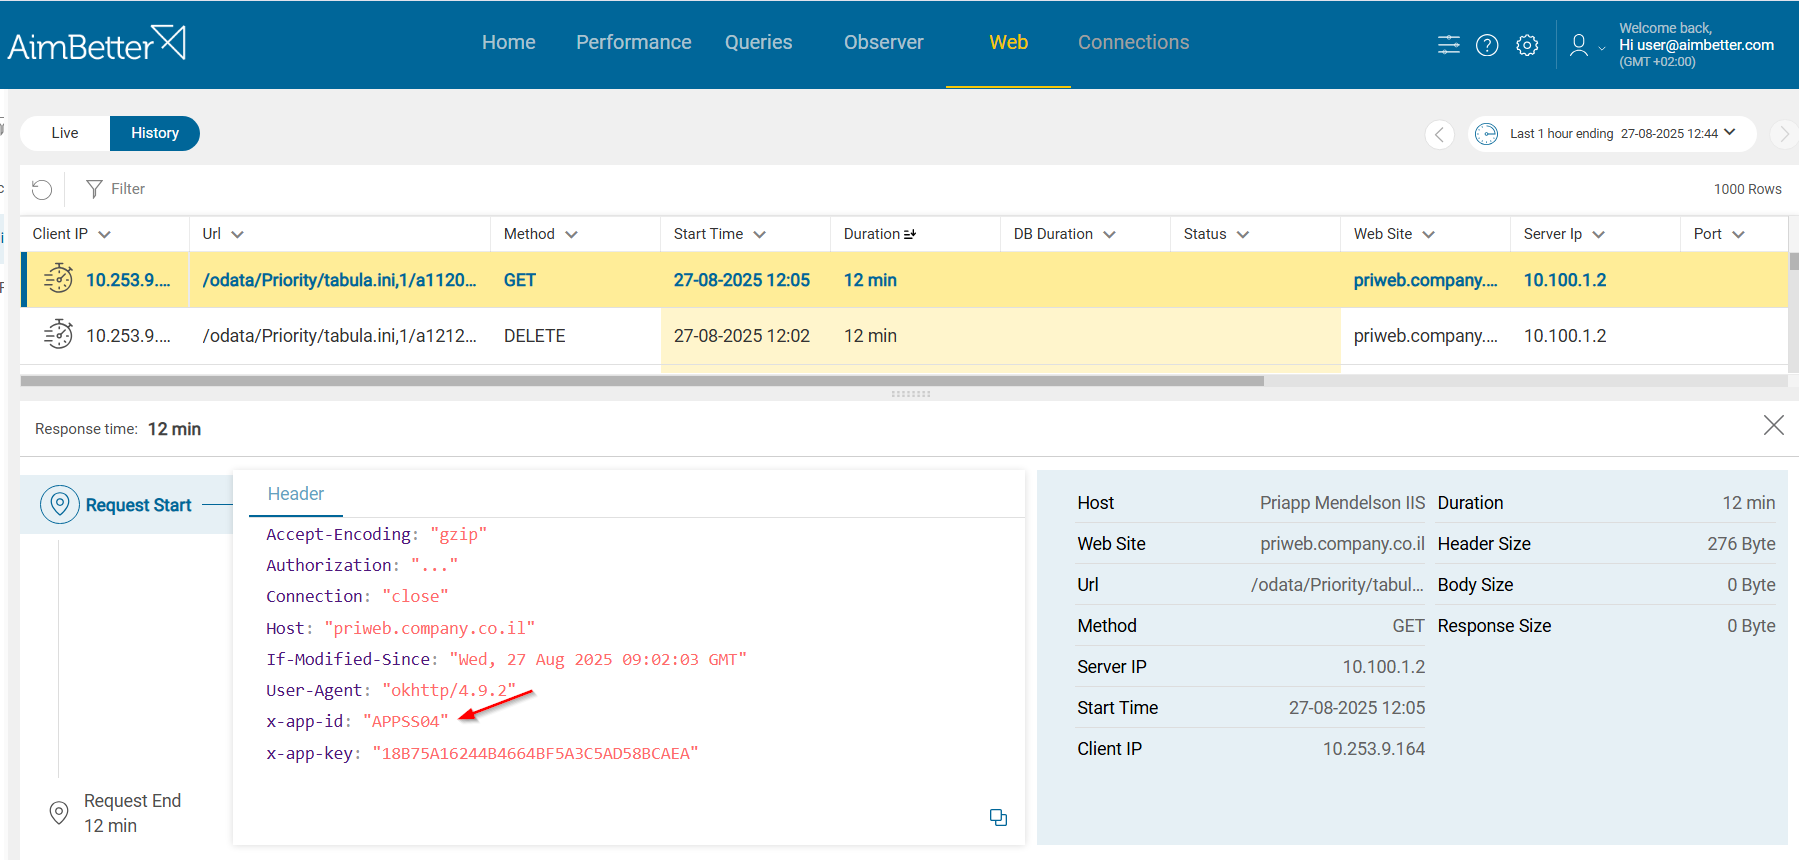The height and width of the screenshot is (860, 1799).
Task: Close the response details panel
Action: 1773,425
